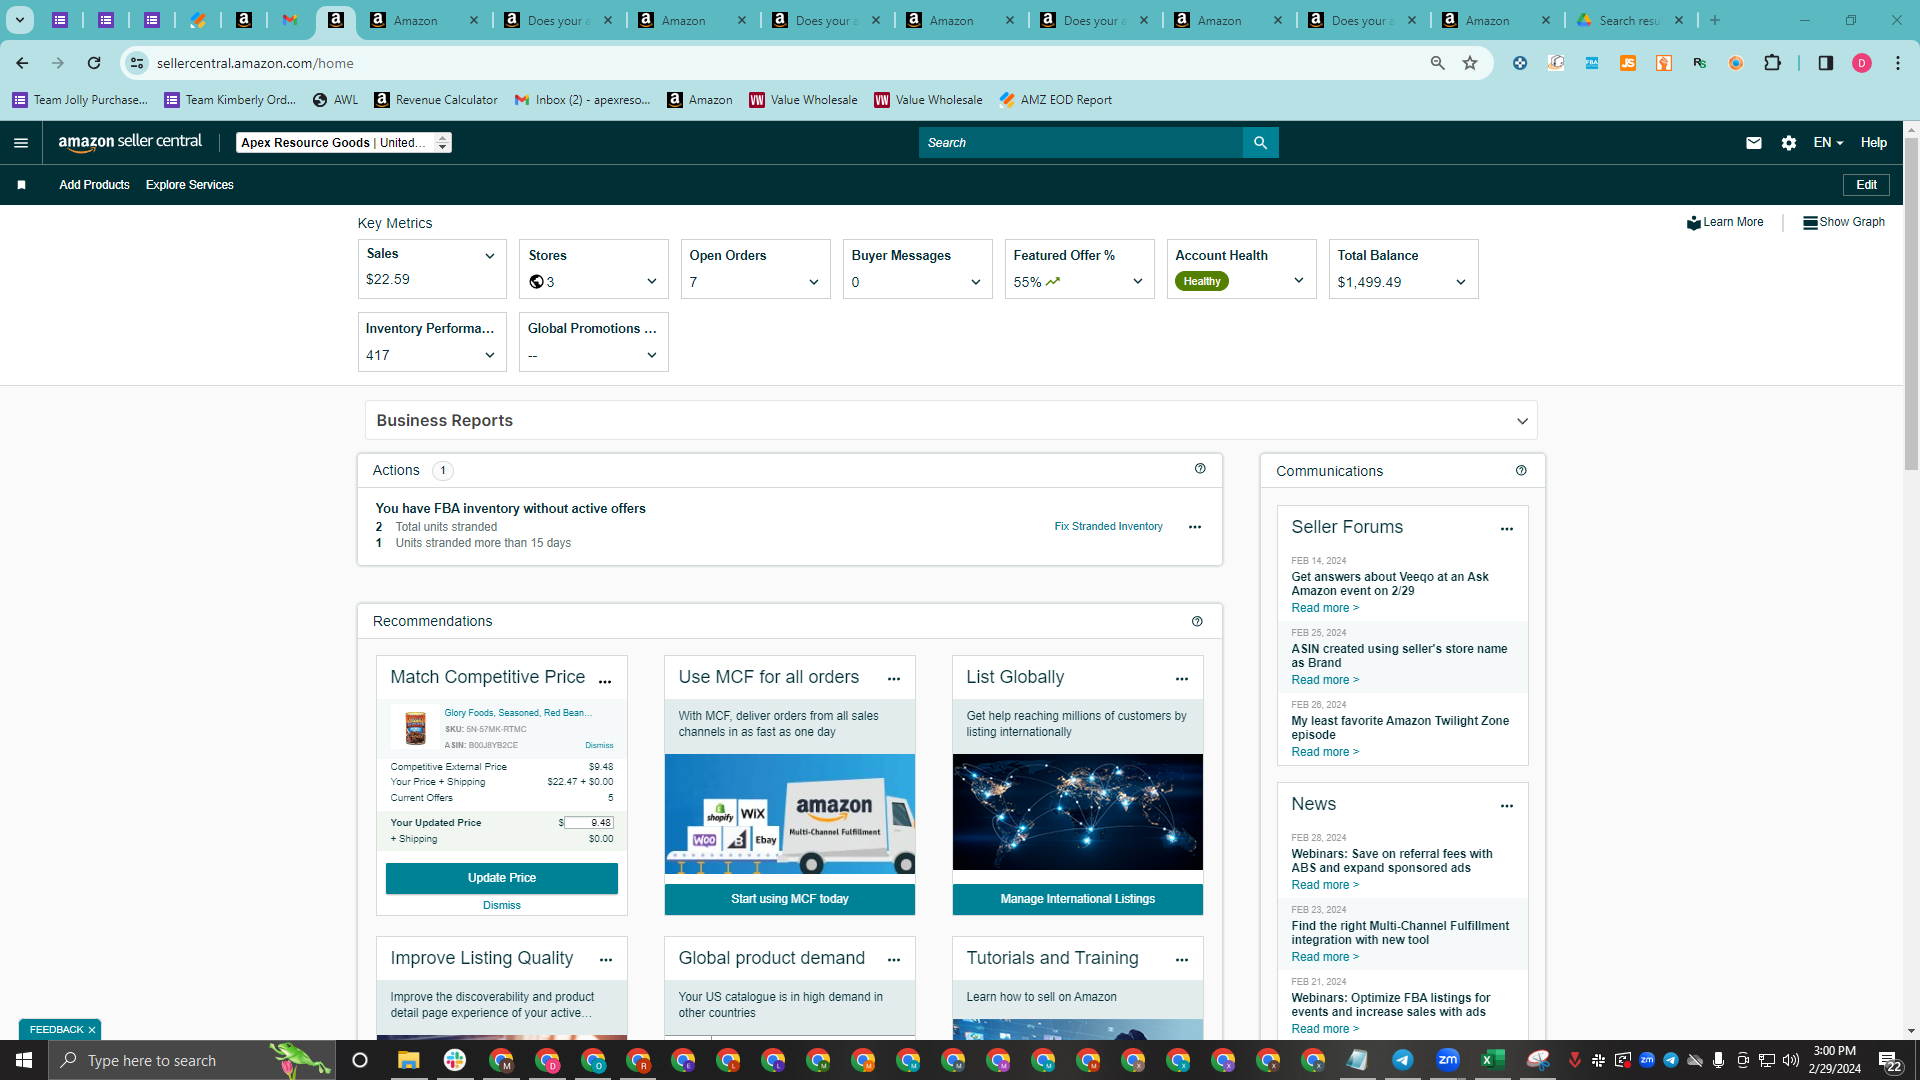Open Add Products menu item
Image resolution: width=1920 pixels, height=1080 pixels.
[x=94, y=185]
